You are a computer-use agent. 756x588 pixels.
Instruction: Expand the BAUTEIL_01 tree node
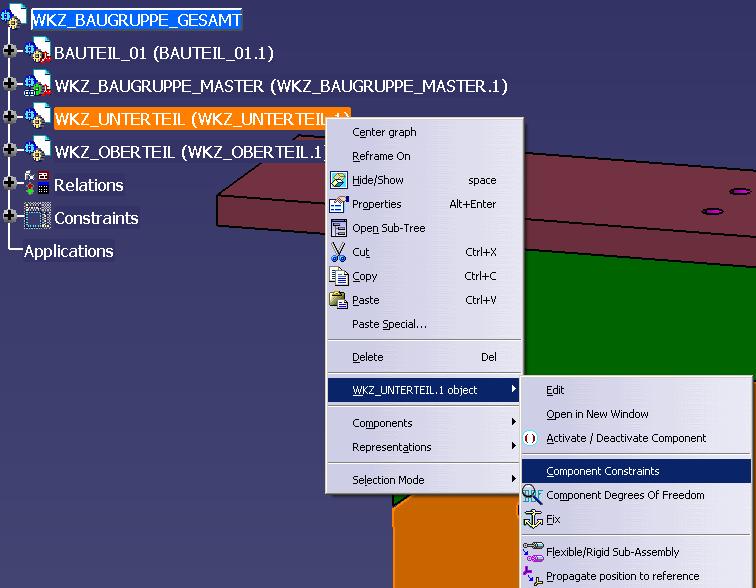pos(9,50)
